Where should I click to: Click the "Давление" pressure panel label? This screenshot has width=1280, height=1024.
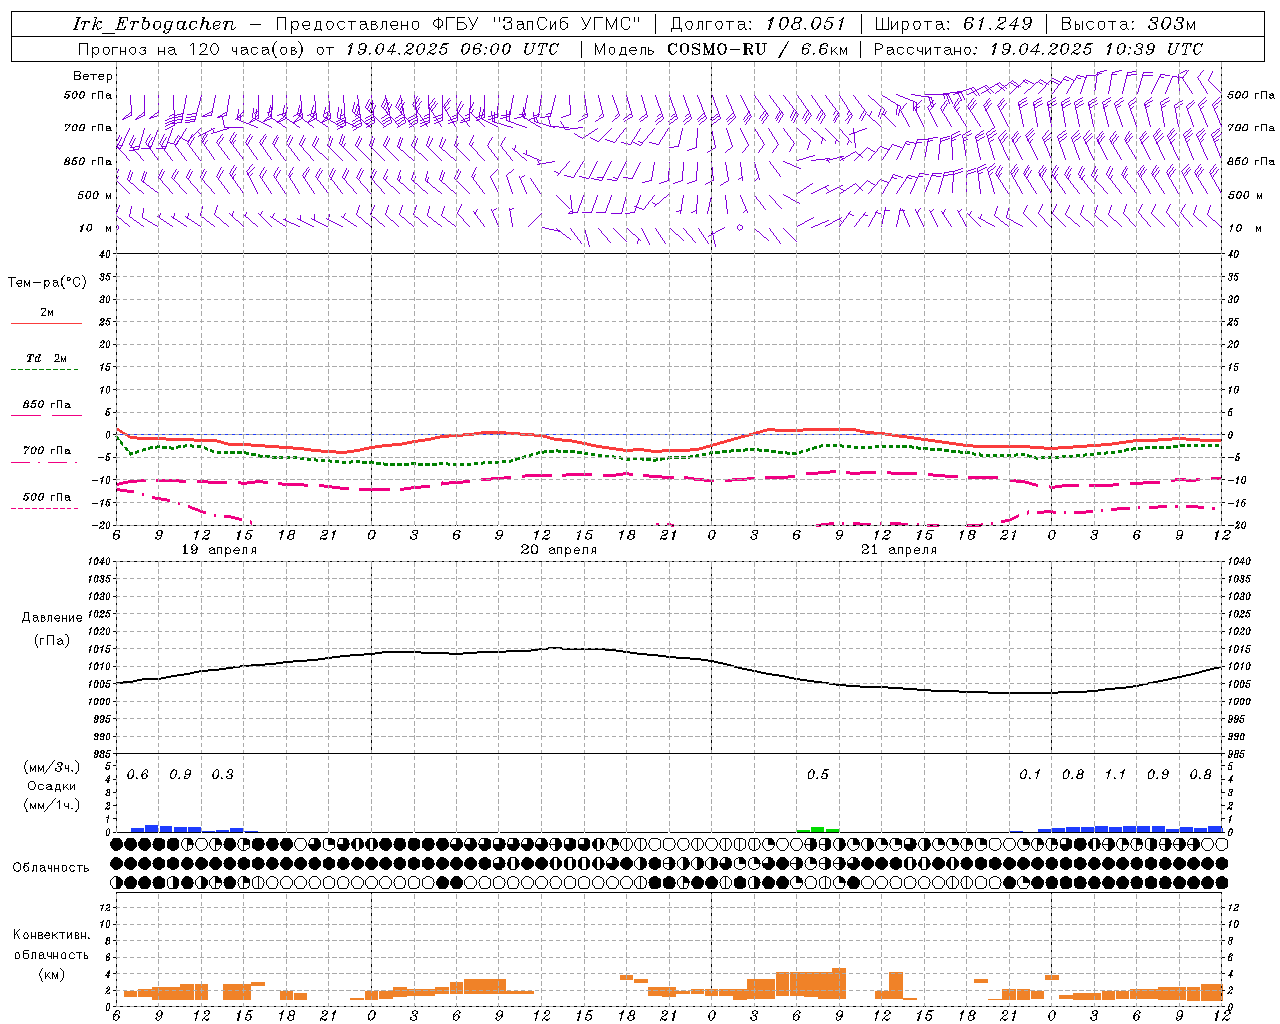click(52, 618)
